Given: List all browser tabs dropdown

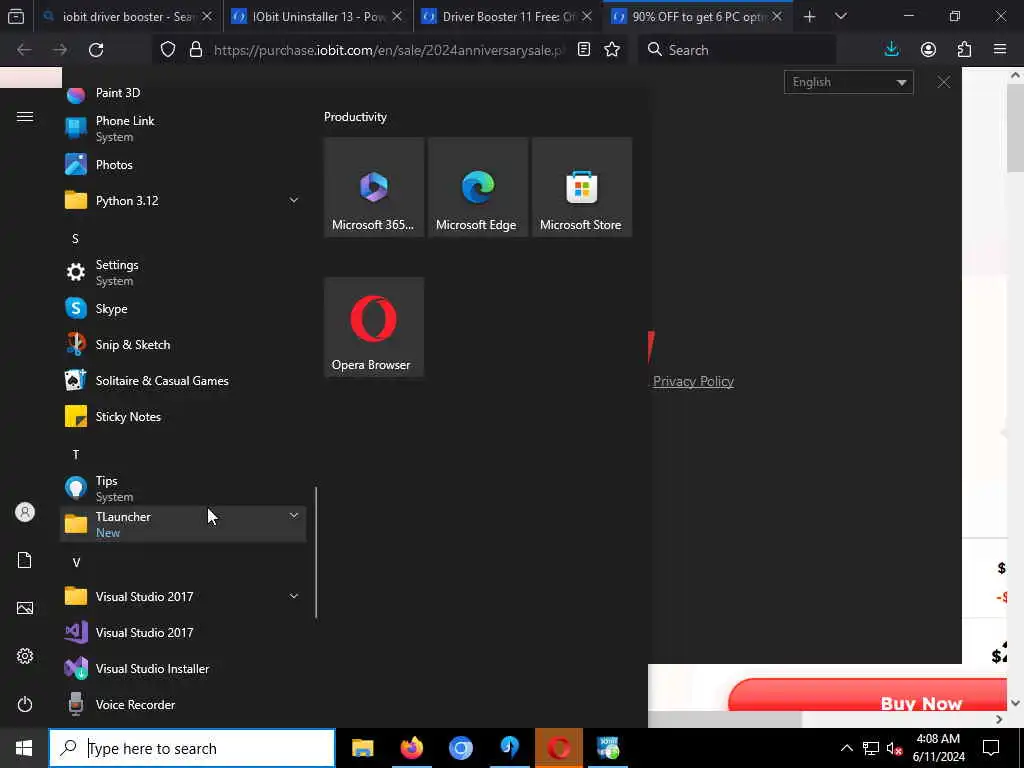Looking at the screenshot, I should click(841, 16).
